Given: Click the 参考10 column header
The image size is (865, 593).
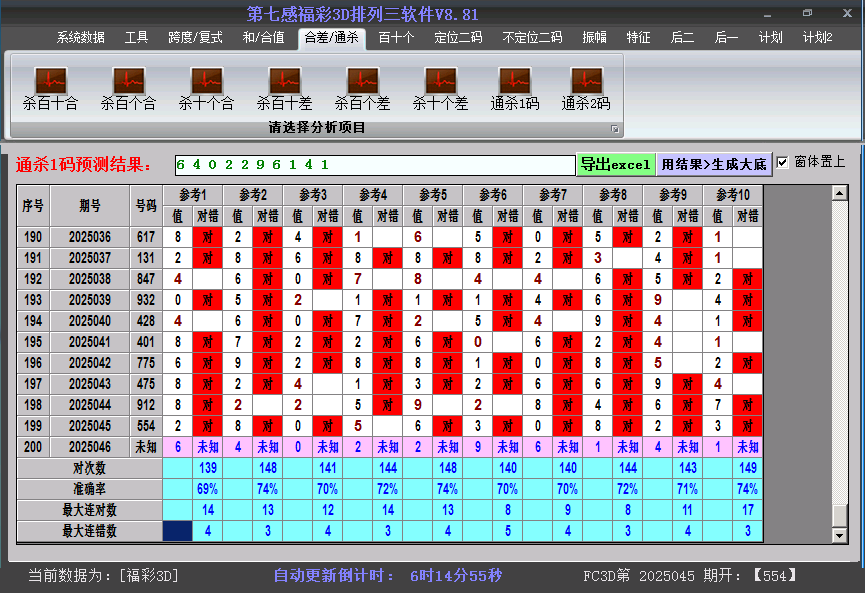Looking at the screenshot, I should (733, 195).
